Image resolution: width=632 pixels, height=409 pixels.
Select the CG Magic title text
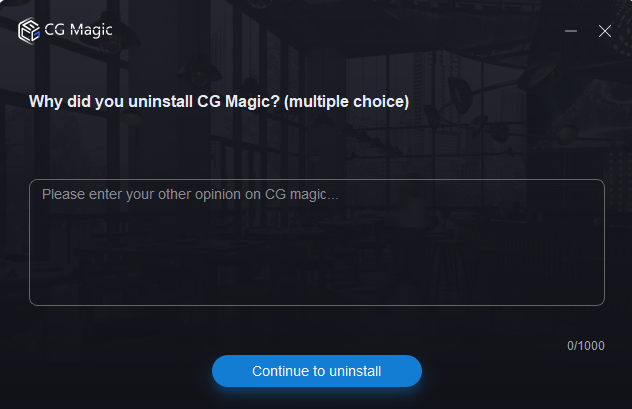[79, 30]
